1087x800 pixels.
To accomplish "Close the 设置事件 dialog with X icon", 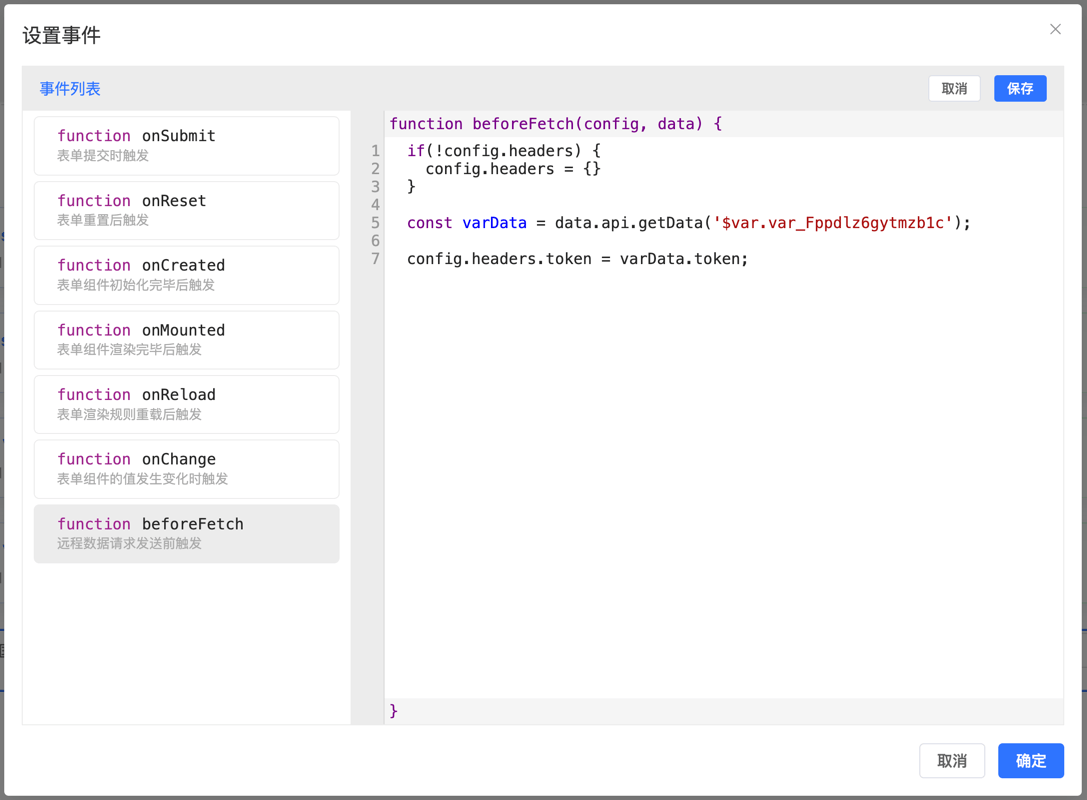I will click(1055, 29).
